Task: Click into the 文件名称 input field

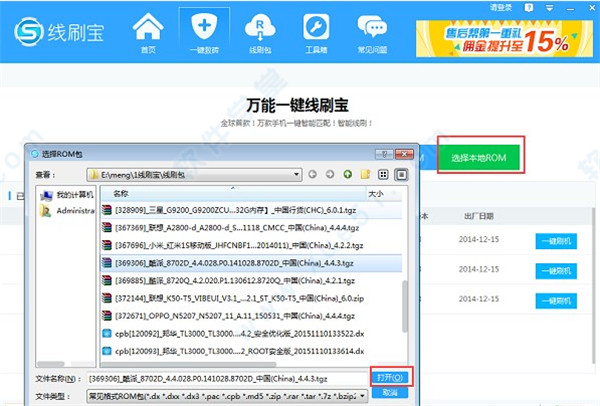Action: point(227,379)
